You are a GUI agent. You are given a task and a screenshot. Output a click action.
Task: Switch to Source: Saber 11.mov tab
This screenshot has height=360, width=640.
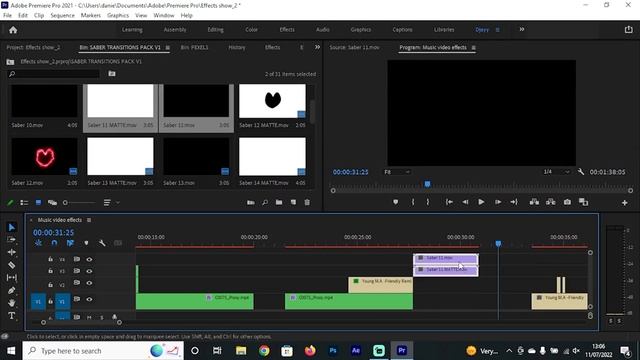(x=354, y=47)
